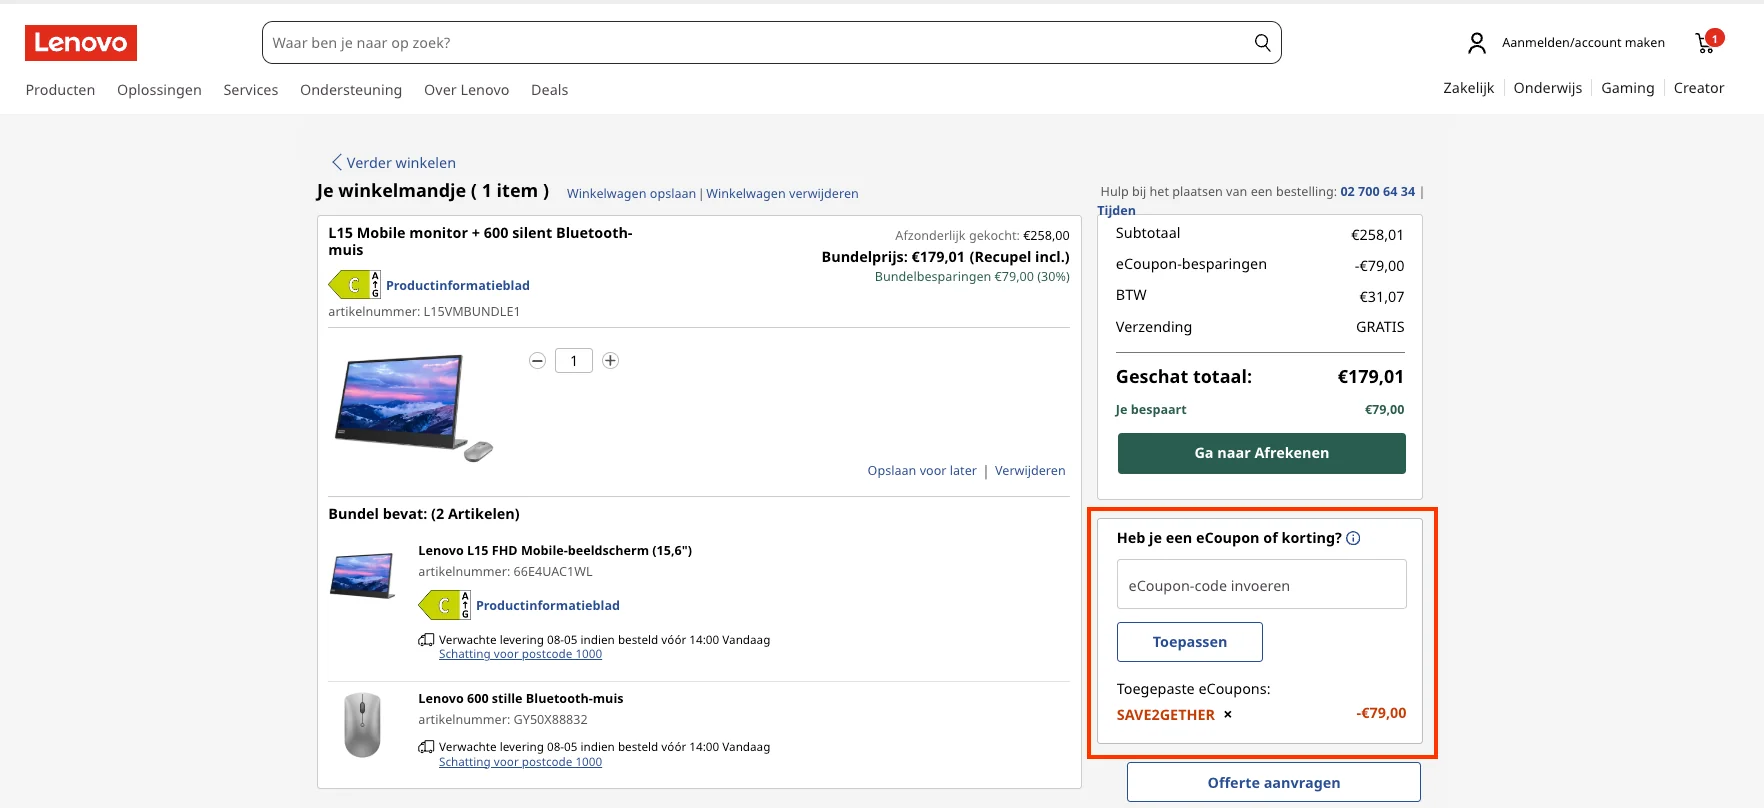Call help number 02 700 64 34
Screen dimensions: 1764x808
pos(1377,192)
